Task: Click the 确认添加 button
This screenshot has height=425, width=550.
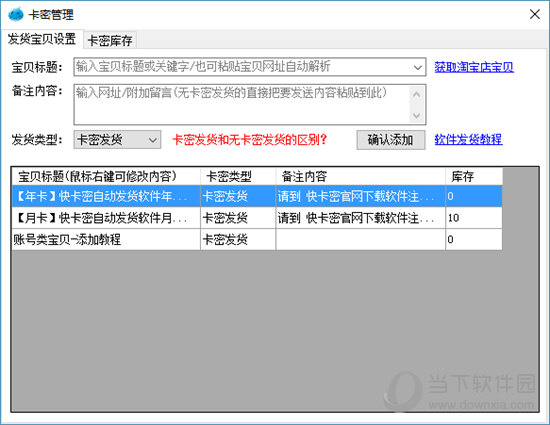Action: (391, 140)
